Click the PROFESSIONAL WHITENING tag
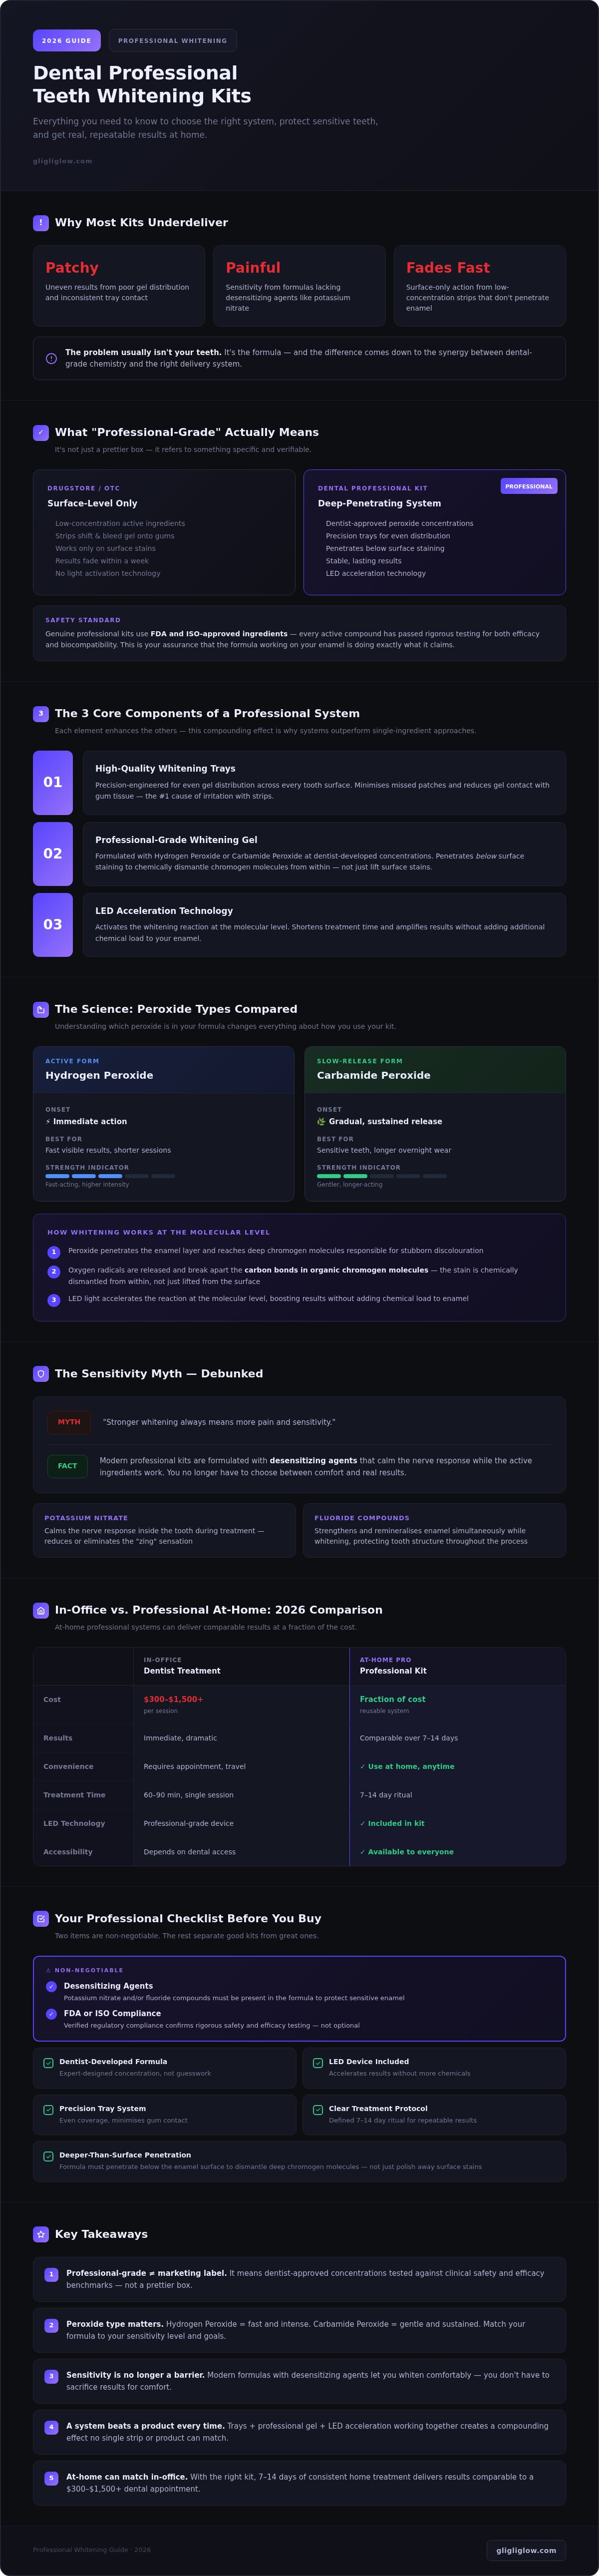Screen dimensions: 599x2576 [x=172, y=40]
